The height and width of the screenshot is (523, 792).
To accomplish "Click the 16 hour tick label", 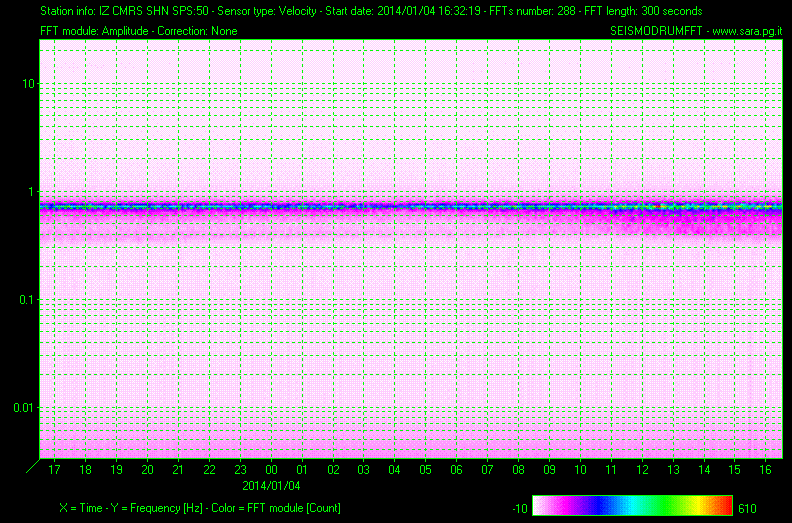I will tap(766, 470).
